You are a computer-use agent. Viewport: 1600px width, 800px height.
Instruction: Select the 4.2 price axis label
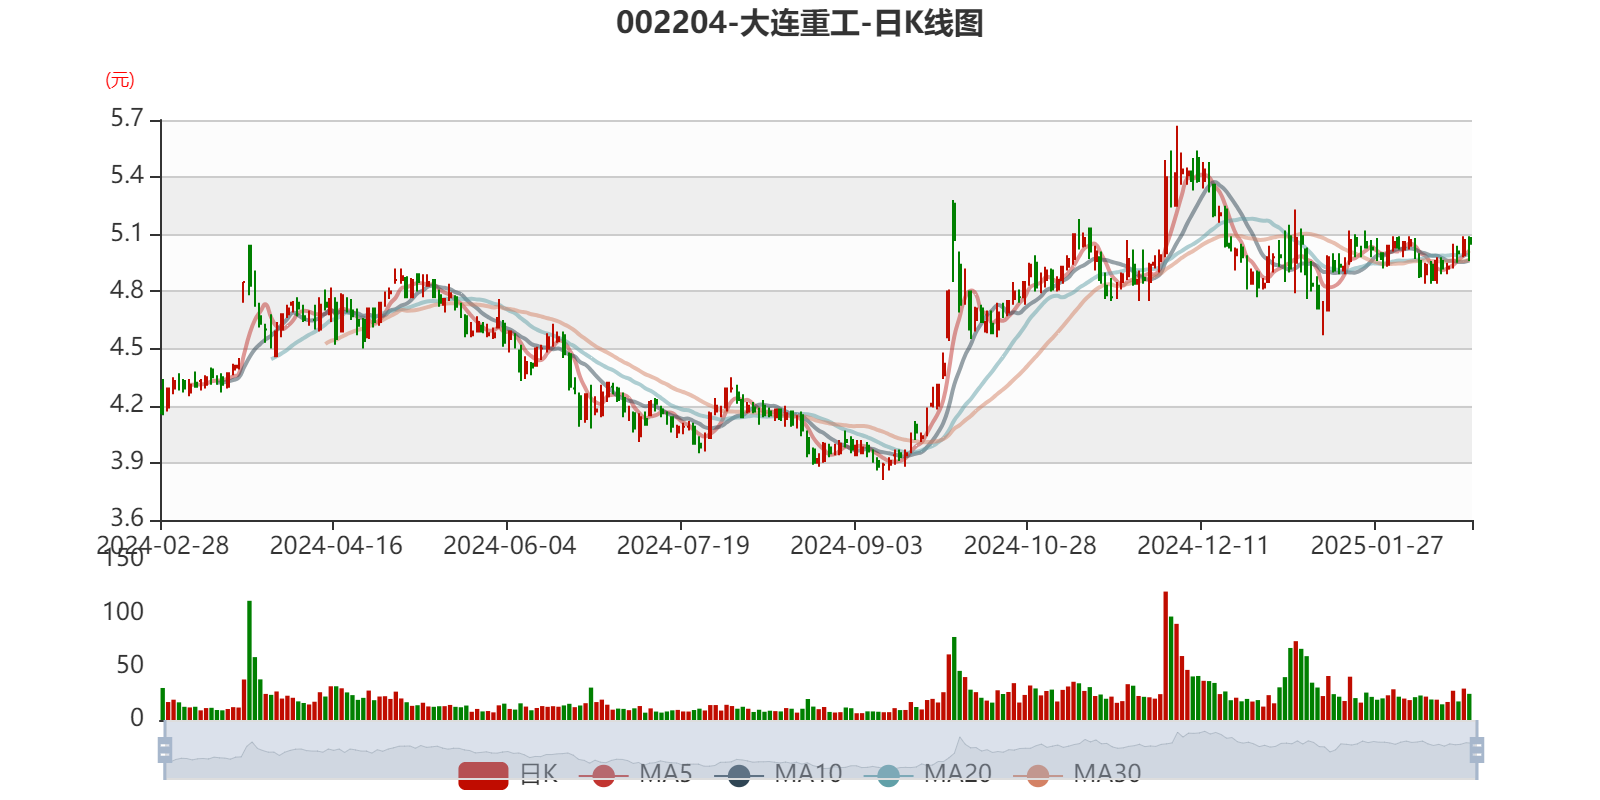pos(127,404)
